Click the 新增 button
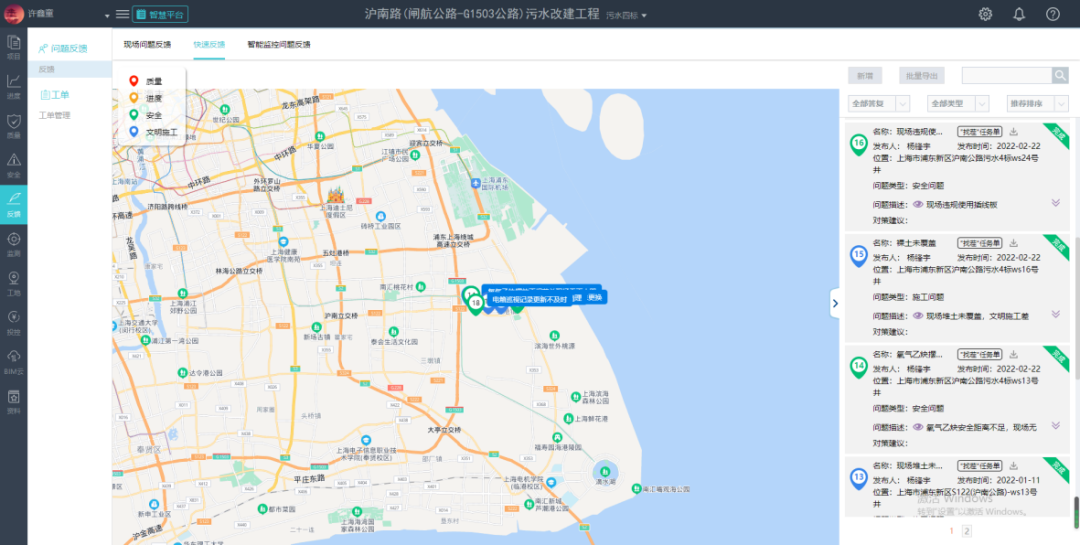The image size is (1080, 545). tap(864, 76)
